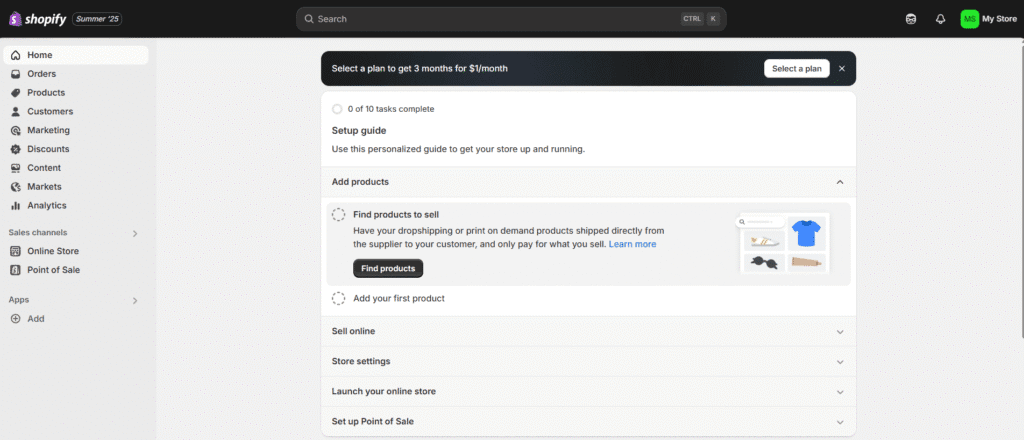This screenshot has height=440, width=1024.
Task: Click the Add apps label in the sidebar
Action: tap(36, 319)
